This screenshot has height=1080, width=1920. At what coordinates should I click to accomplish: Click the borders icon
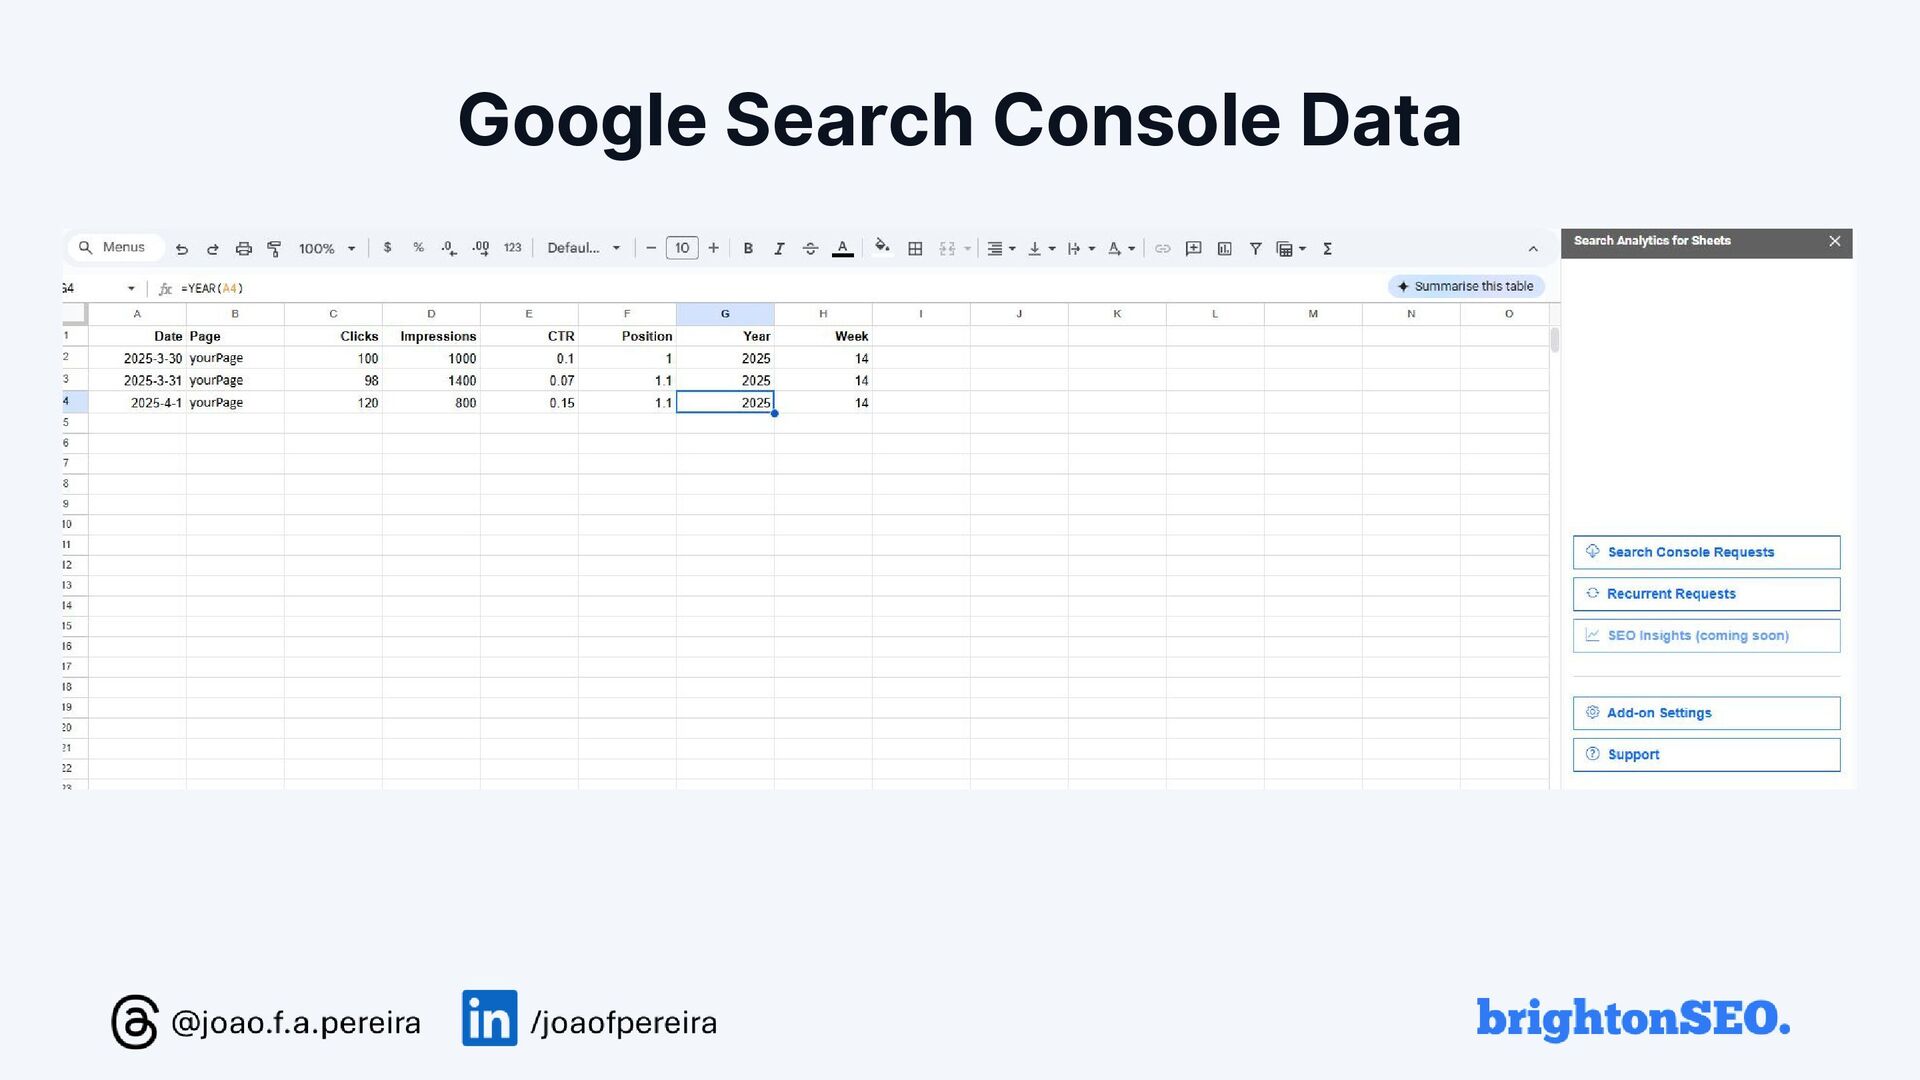tap(915, 249)
